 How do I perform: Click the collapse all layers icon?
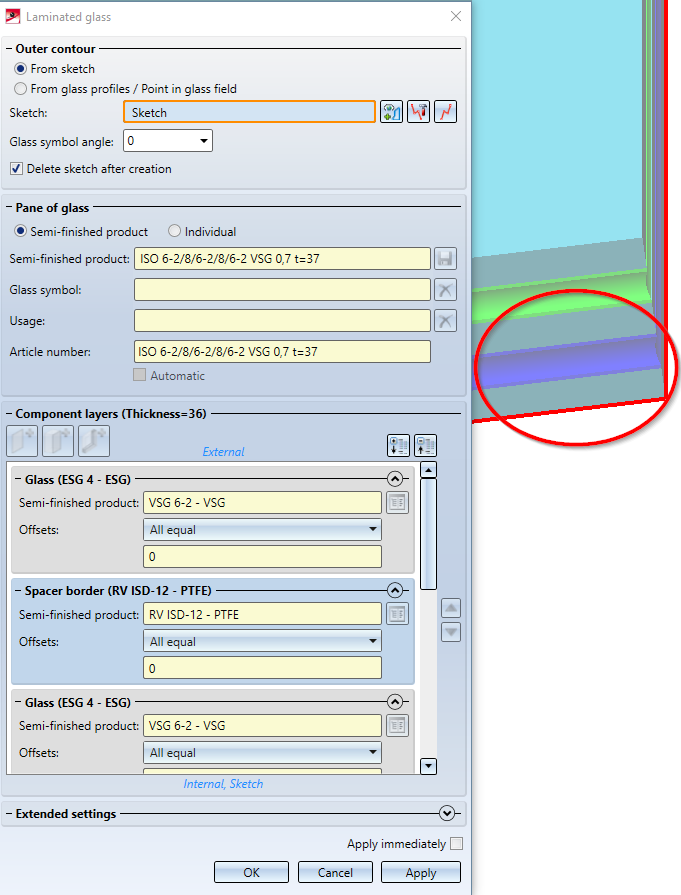click(x=425, y=445)
